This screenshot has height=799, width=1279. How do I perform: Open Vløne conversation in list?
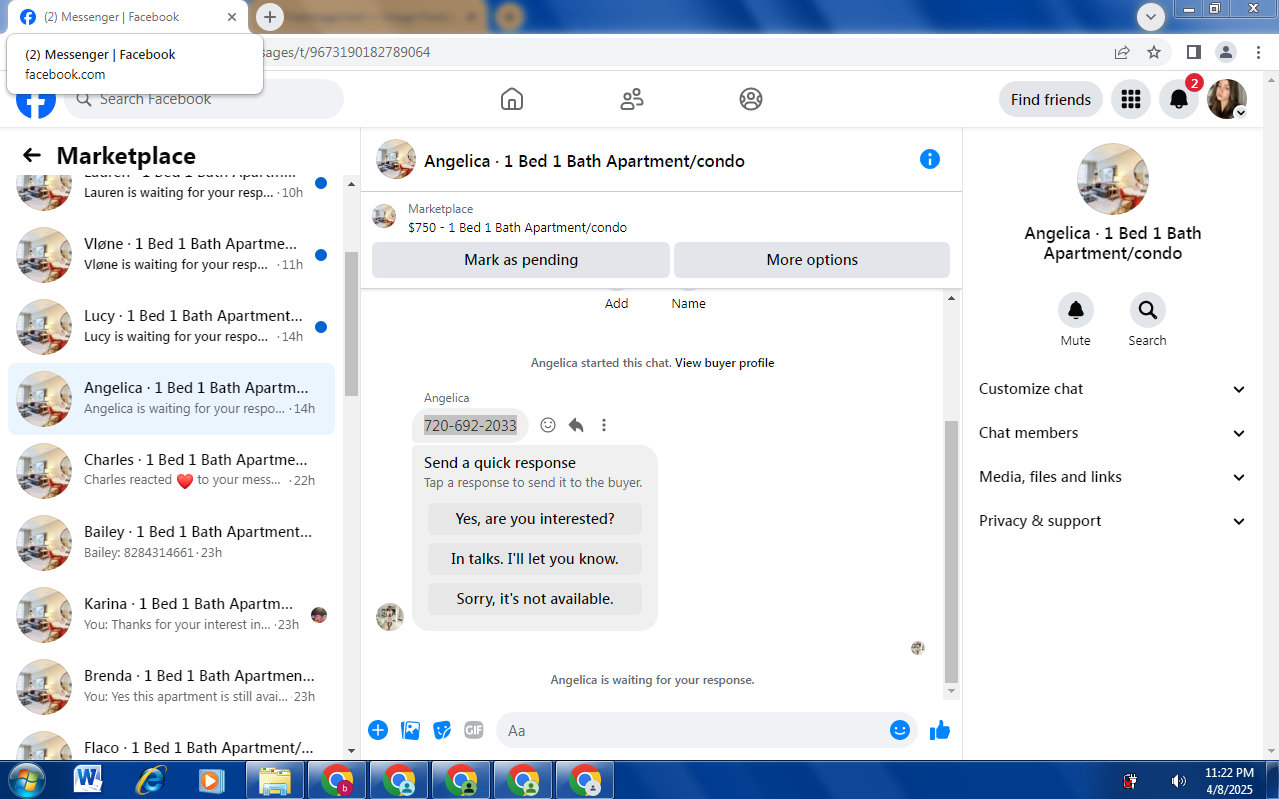click(171, 254)
